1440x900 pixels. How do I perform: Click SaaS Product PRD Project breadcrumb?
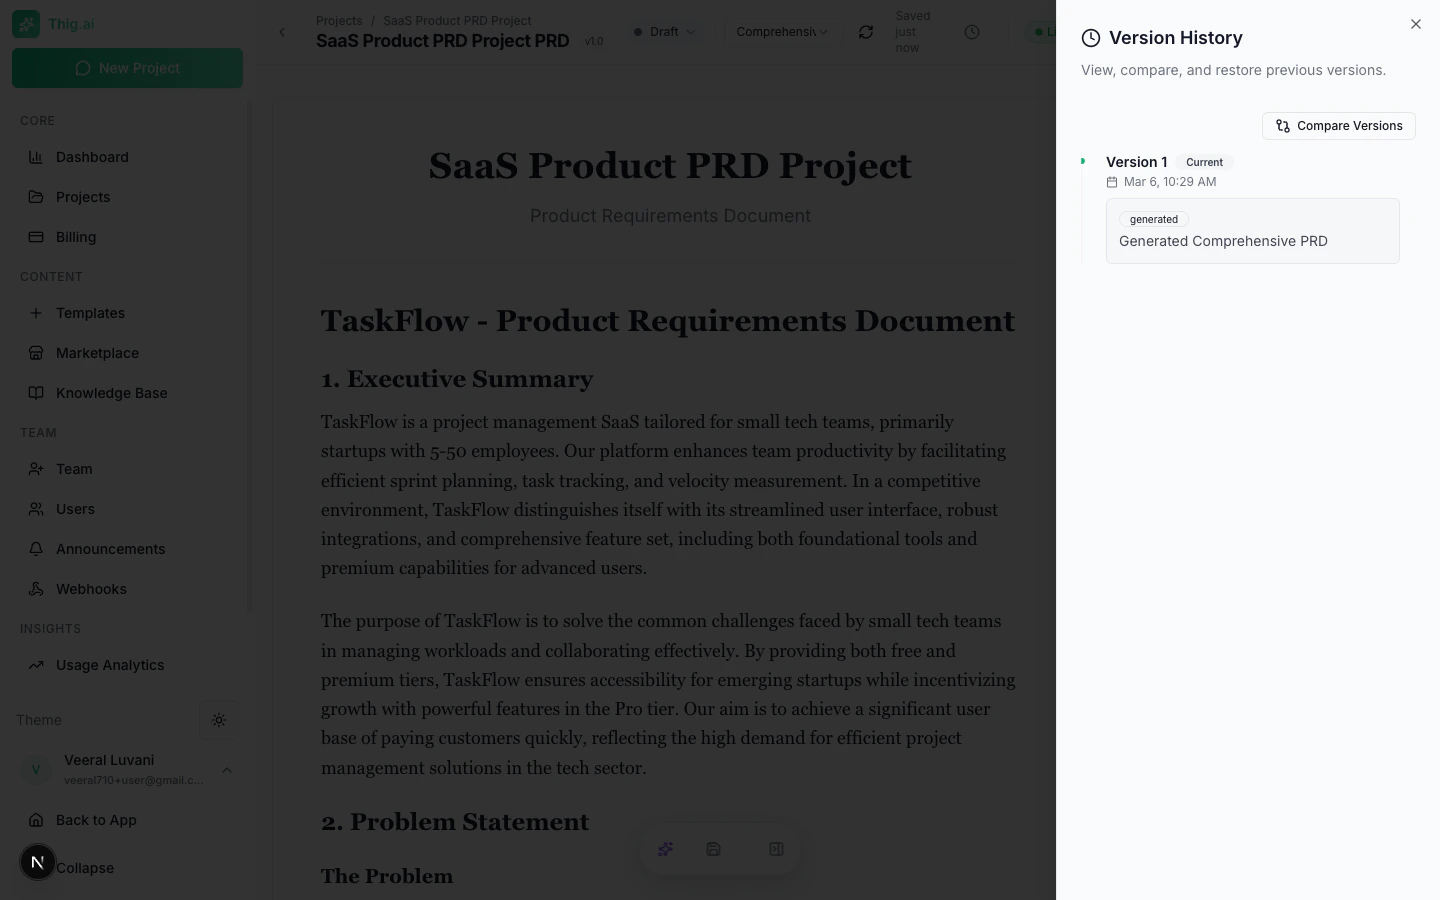(x=457, y=20)
